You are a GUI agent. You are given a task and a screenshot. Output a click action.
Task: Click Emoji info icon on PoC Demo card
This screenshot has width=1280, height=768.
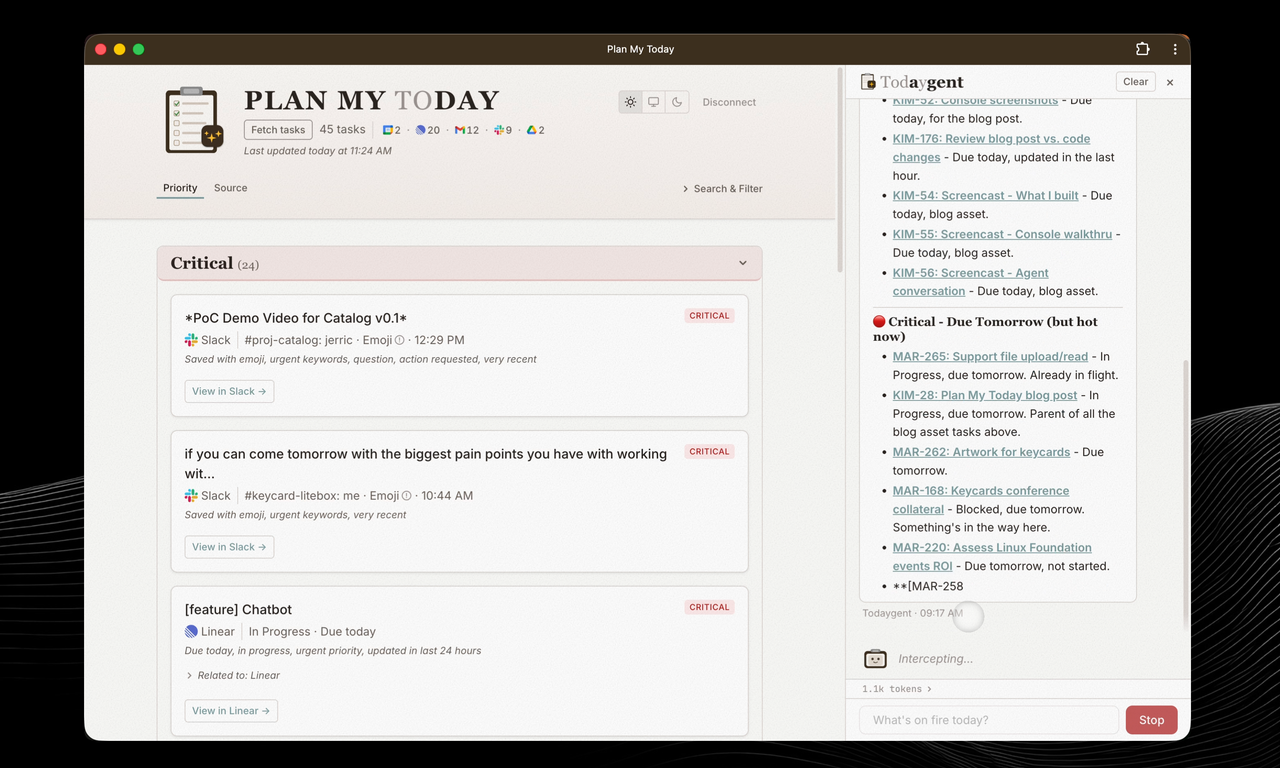click(x=400, y=340)
